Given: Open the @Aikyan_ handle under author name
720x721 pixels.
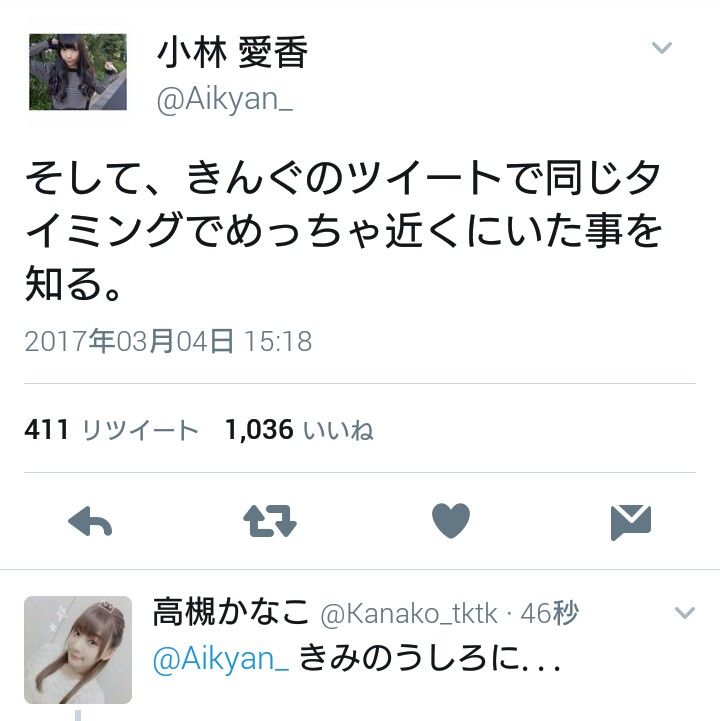Looking at the screenshot, I should tap(225, 99).
